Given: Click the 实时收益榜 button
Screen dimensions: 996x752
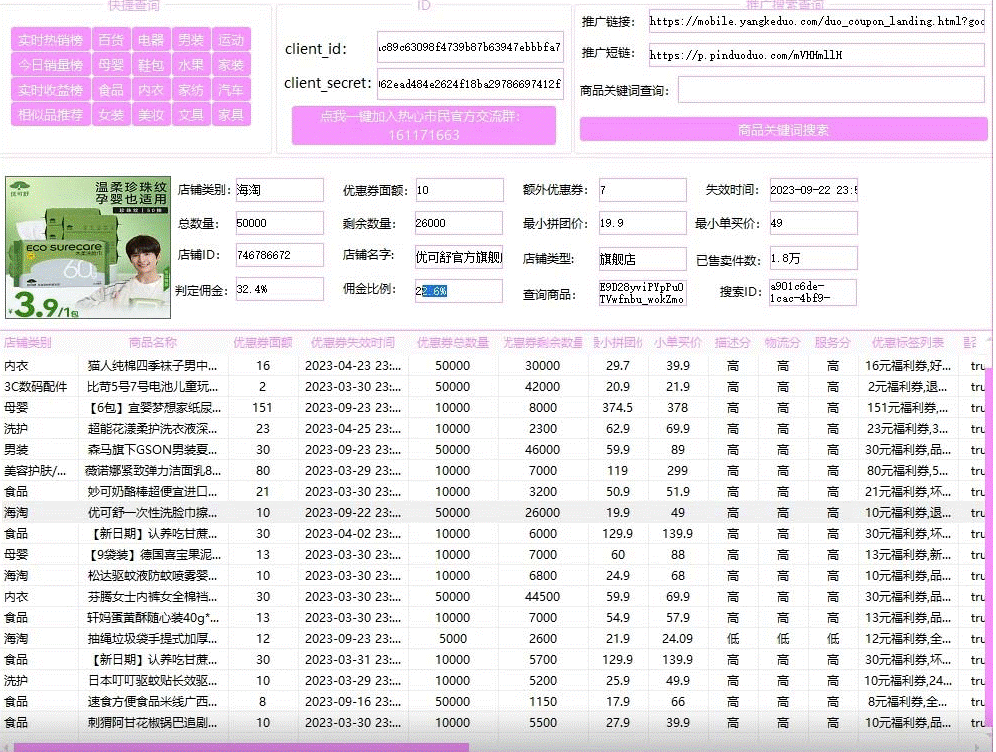Looking at the screenshot, I should 50,90.
